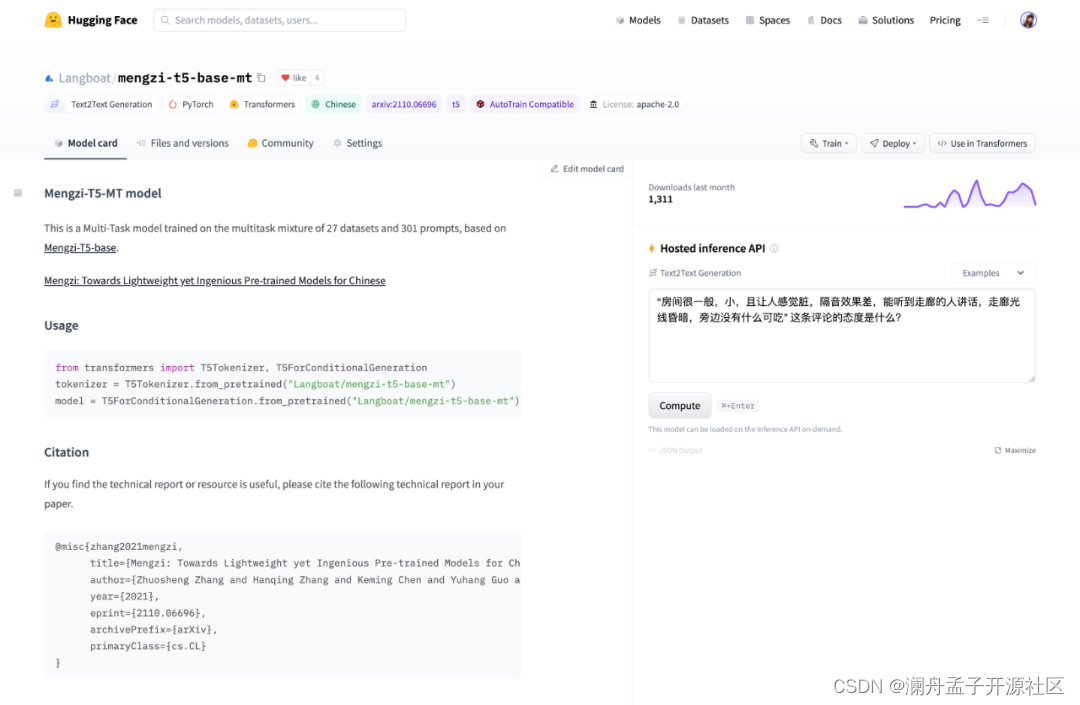Click the like count number 4
The width and height of the screenshot is (1080, 705).
pos(317,78)
